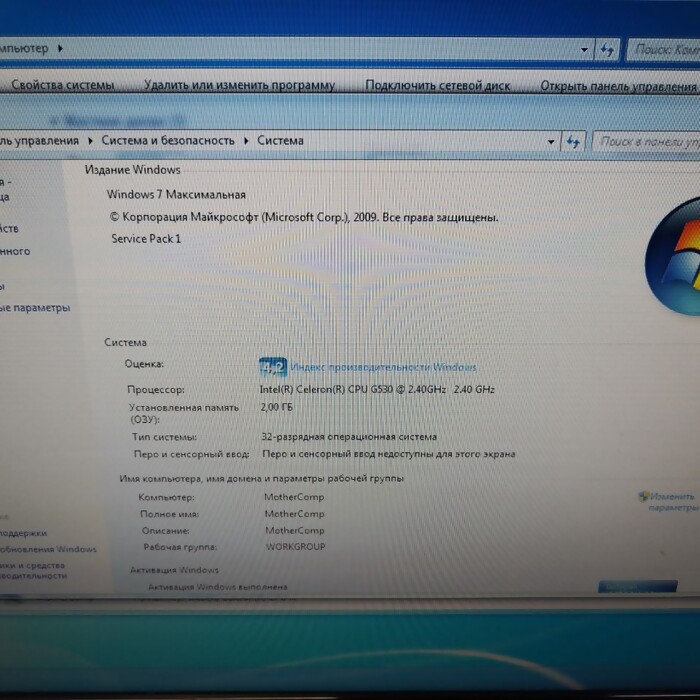Click 'Открыть панель управления' toolbar button
Image resolution: width=700 pixels, height=700 pixels.
(618, 86)
